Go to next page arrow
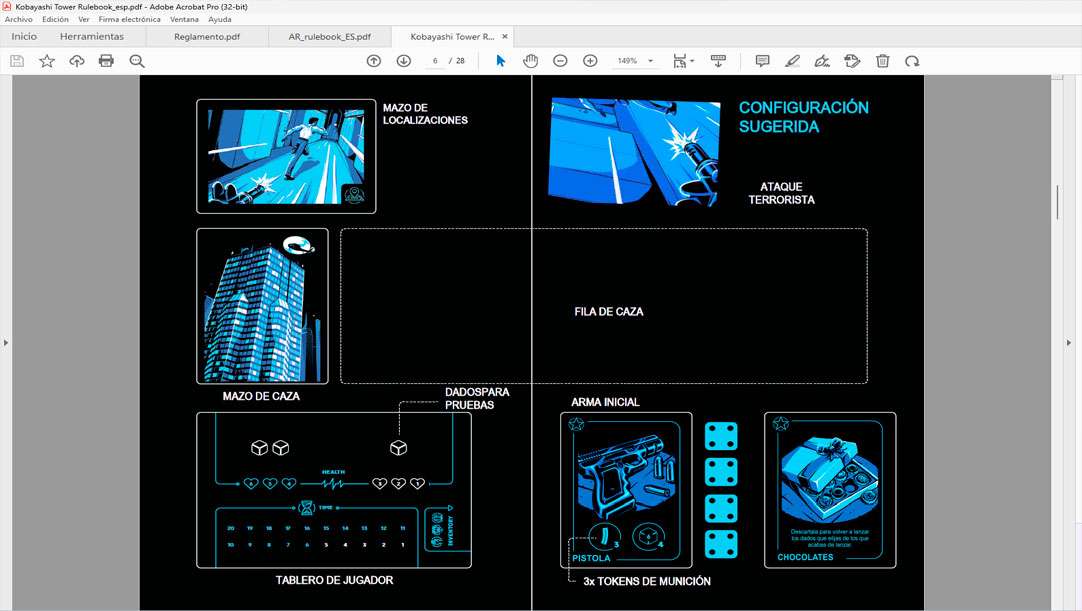The image size is (1082, 611). (404, 61)
